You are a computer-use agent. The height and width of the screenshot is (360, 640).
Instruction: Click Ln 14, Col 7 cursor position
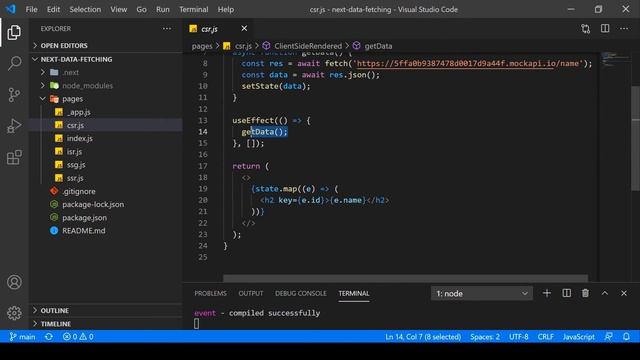point(423,337)
